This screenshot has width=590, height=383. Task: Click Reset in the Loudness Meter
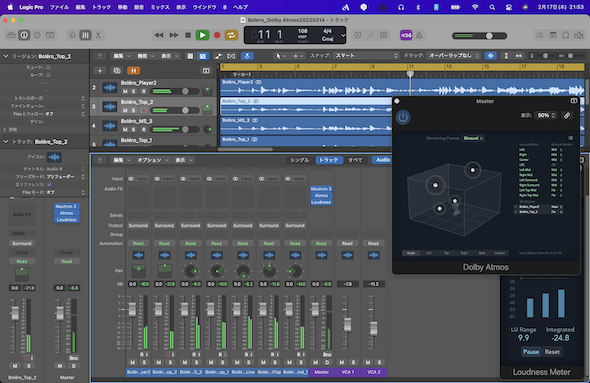coord(552,352)
